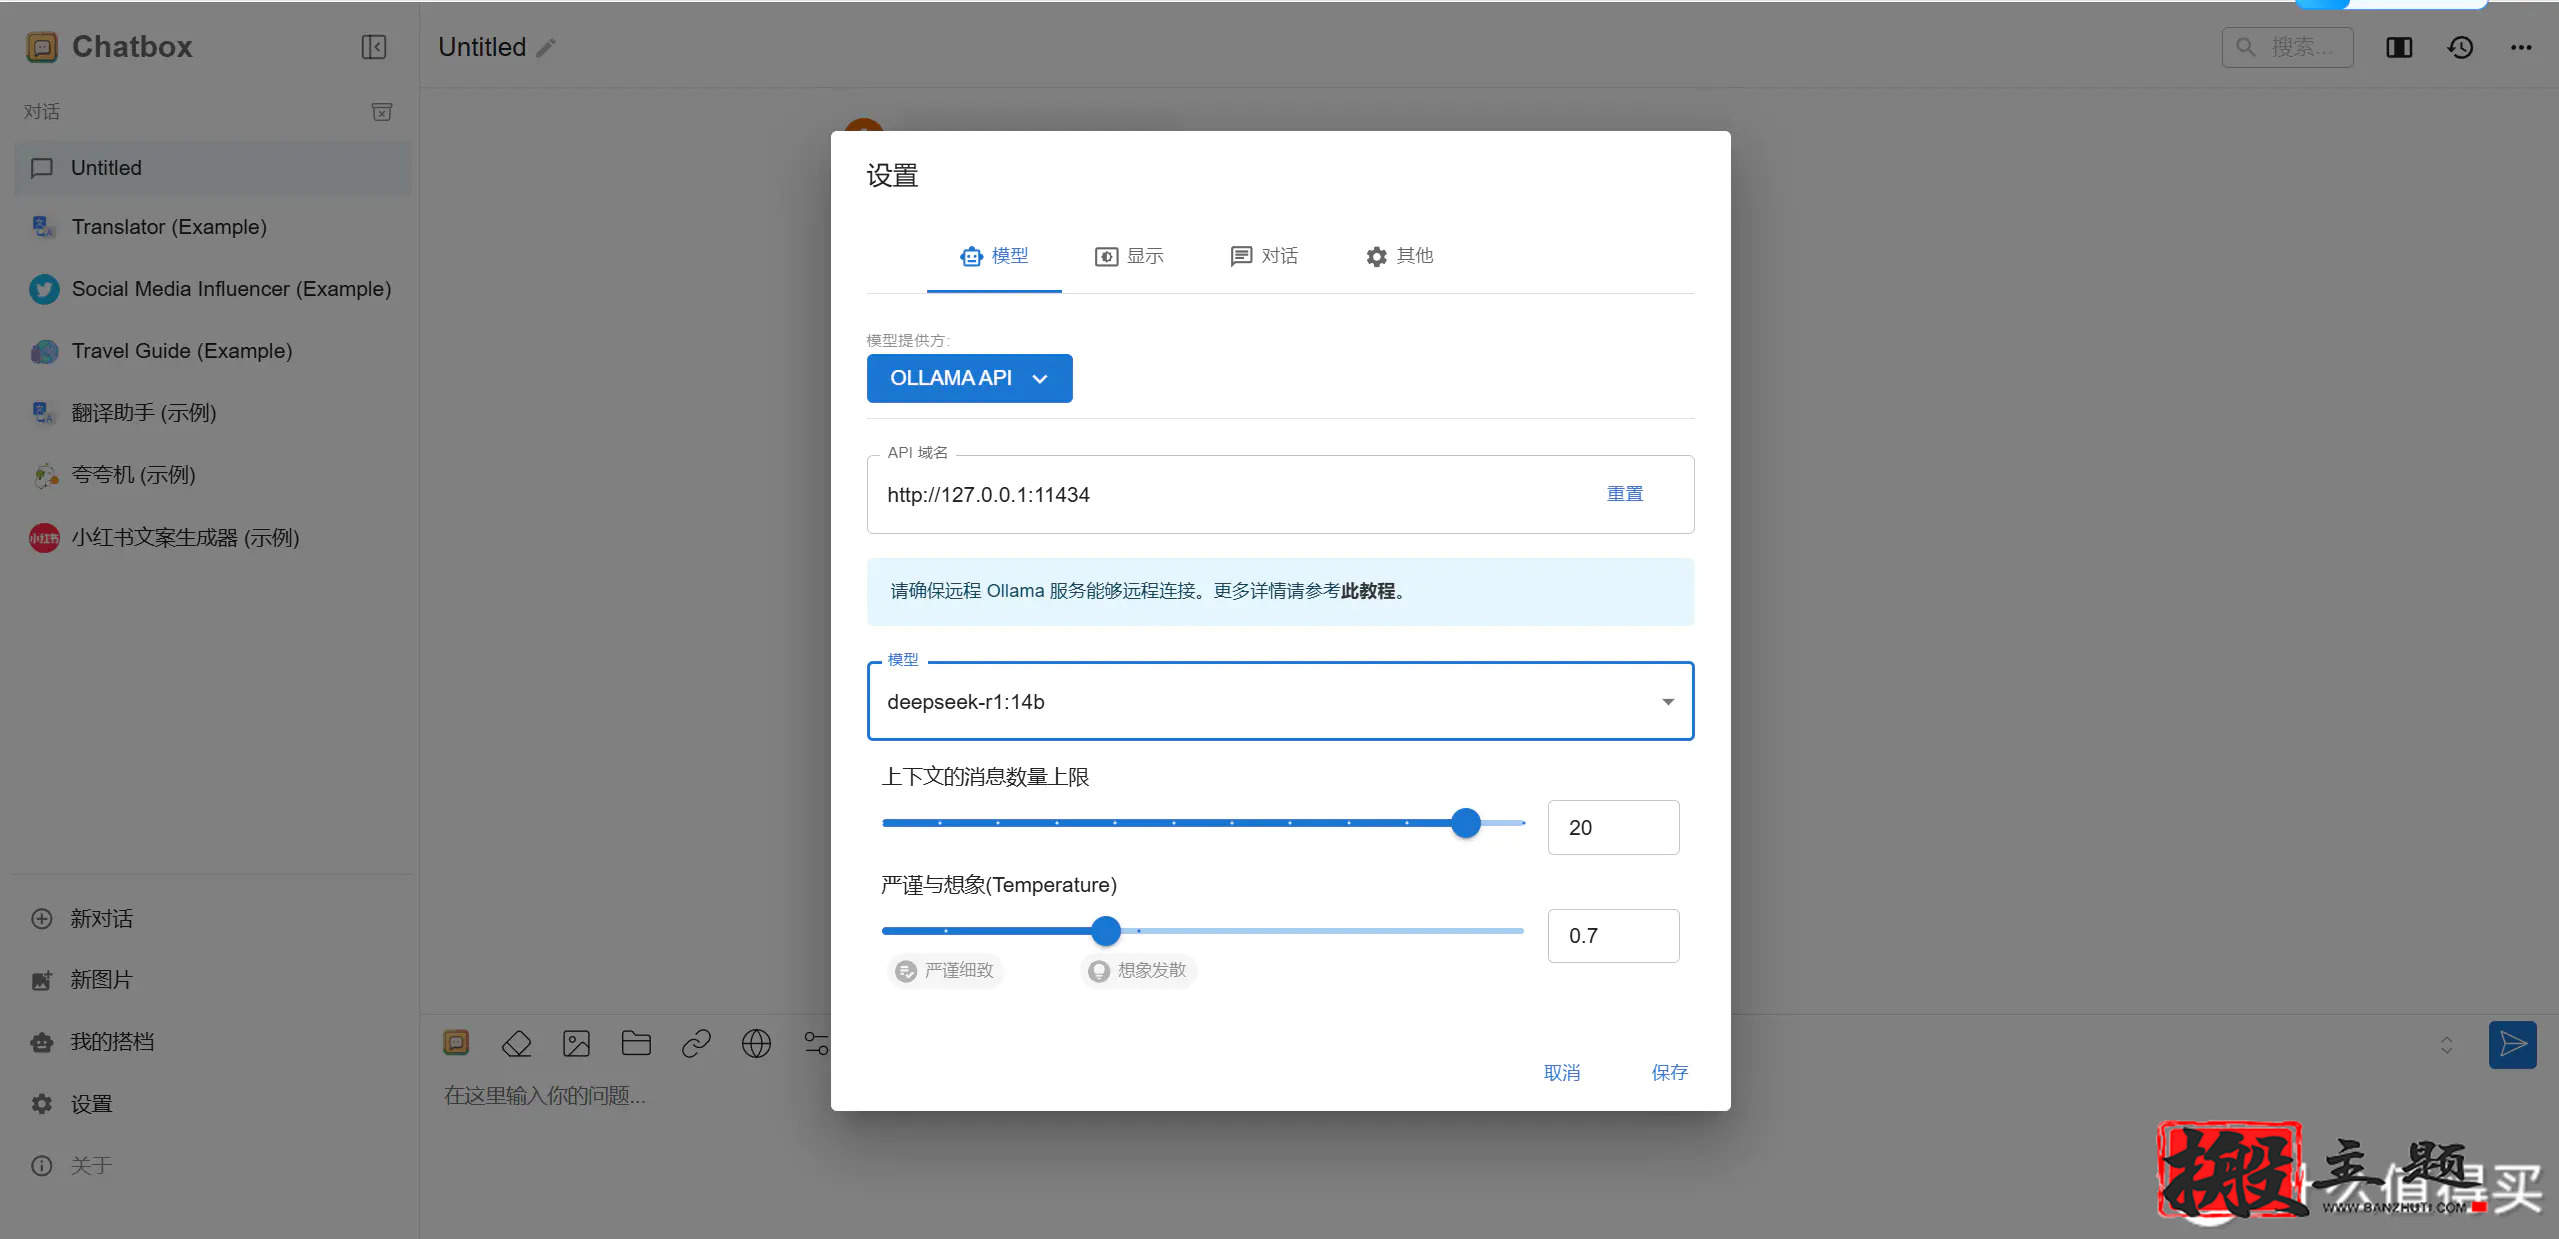Select the eraser icon to clear context

[x=516, y=1043]
